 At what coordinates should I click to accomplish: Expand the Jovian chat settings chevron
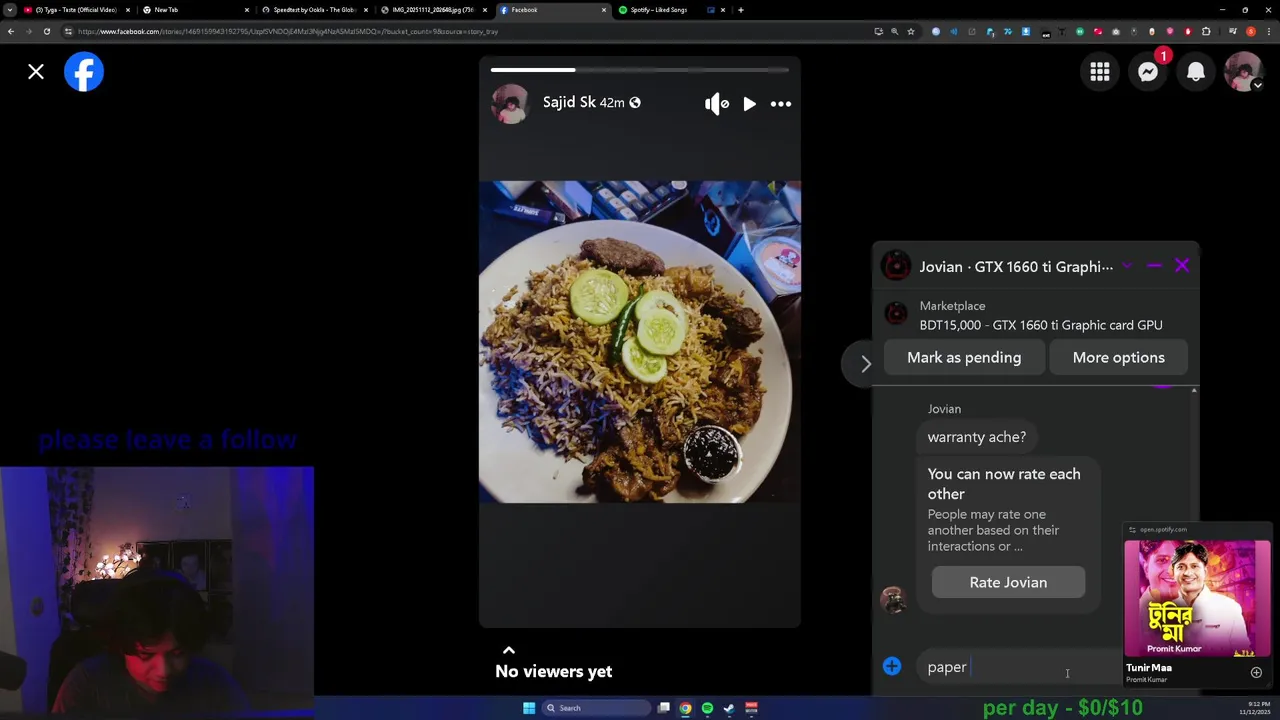(x=1127, y=266)
